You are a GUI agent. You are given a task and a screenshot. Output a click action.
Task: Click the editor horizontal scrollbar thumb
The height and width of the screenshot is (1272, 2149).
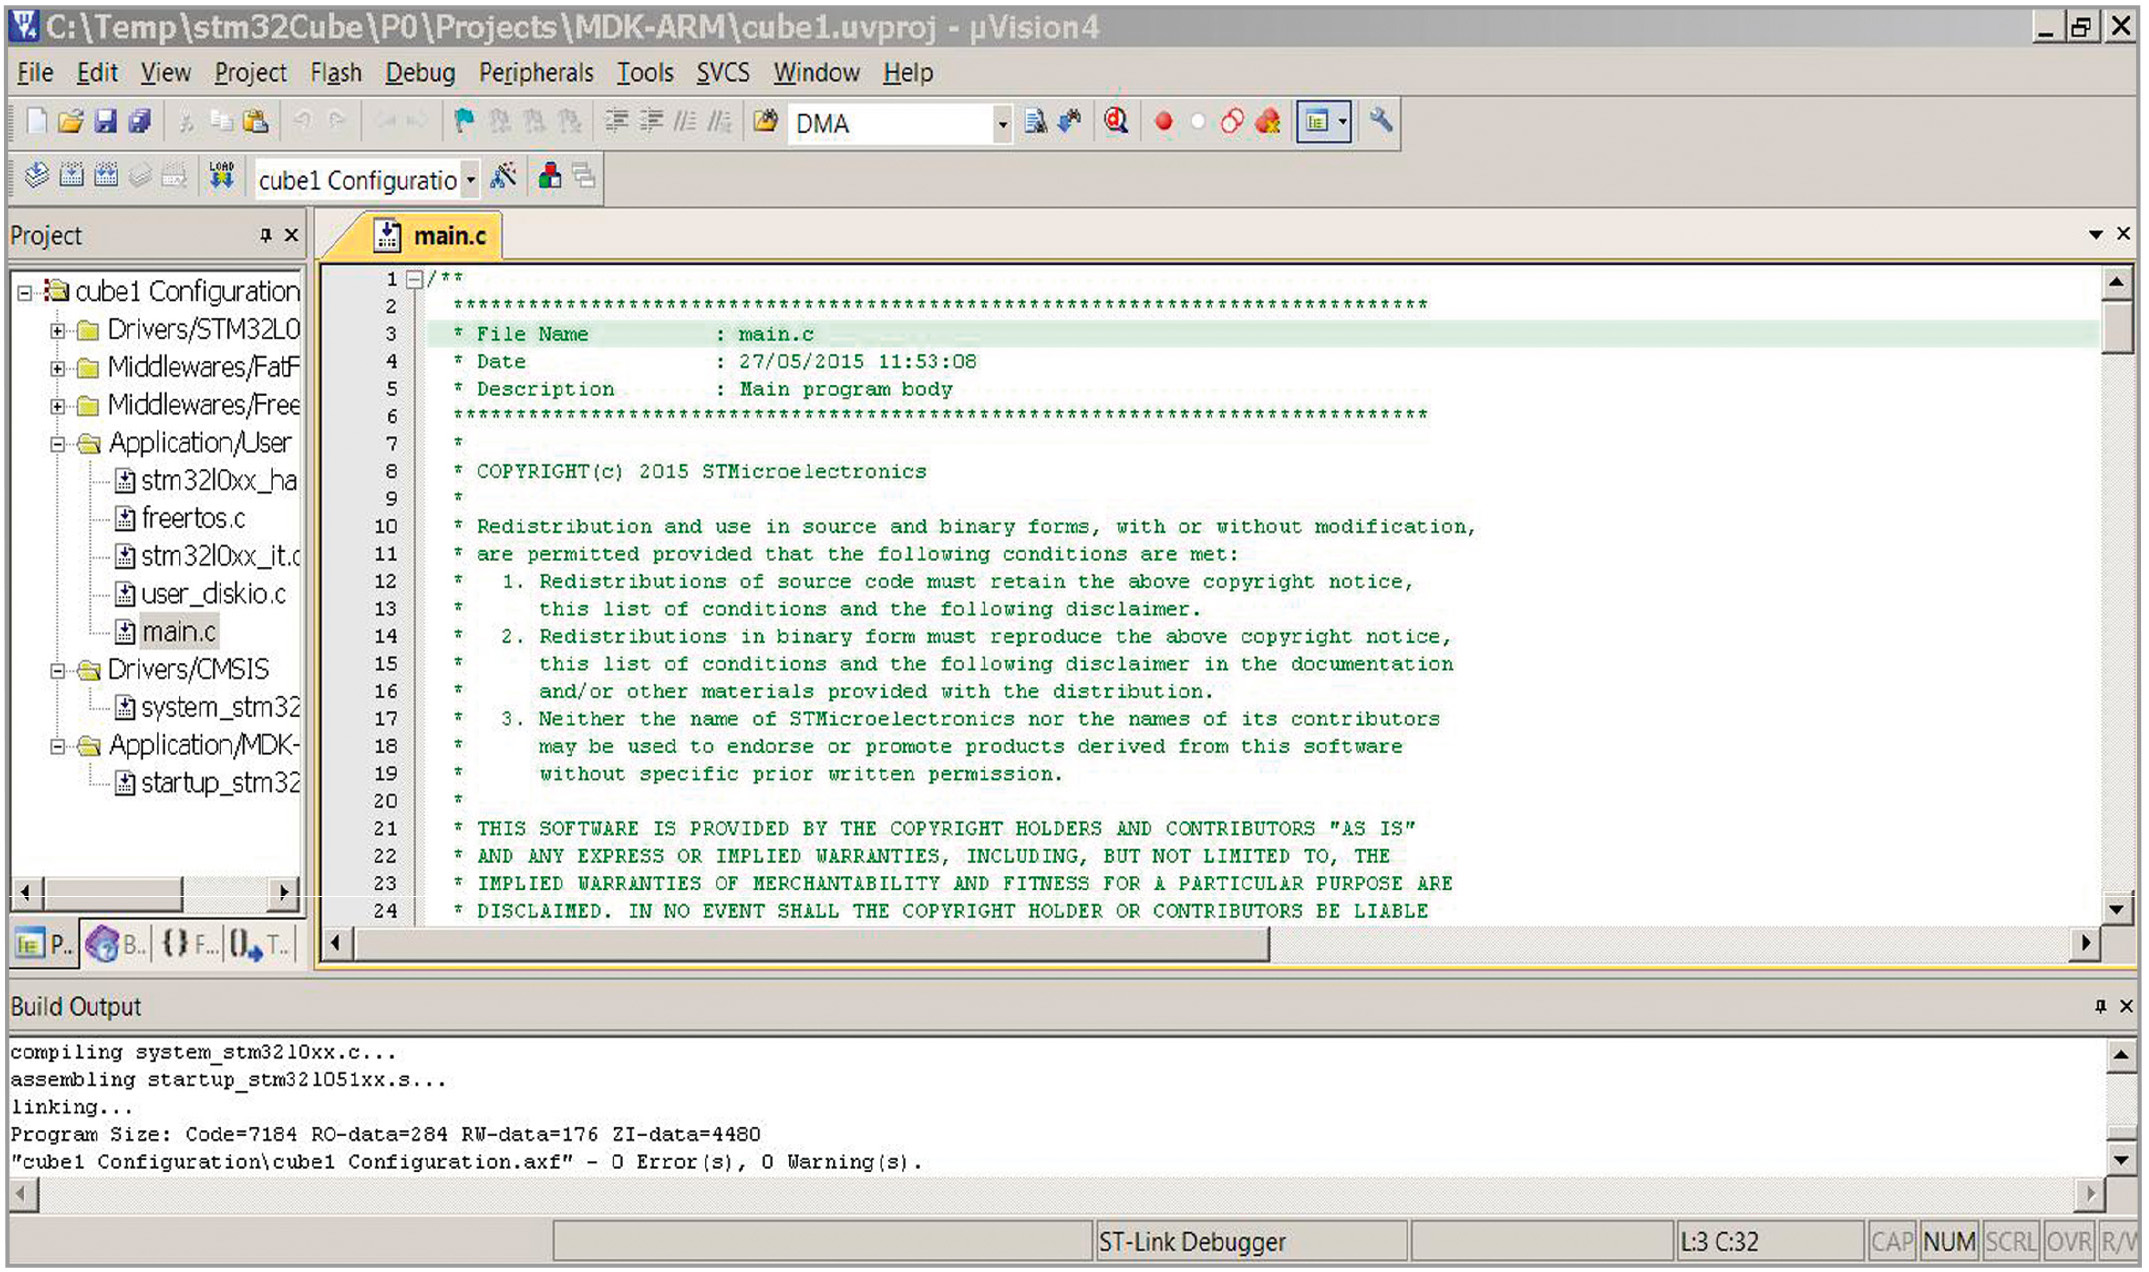(812, 943)
